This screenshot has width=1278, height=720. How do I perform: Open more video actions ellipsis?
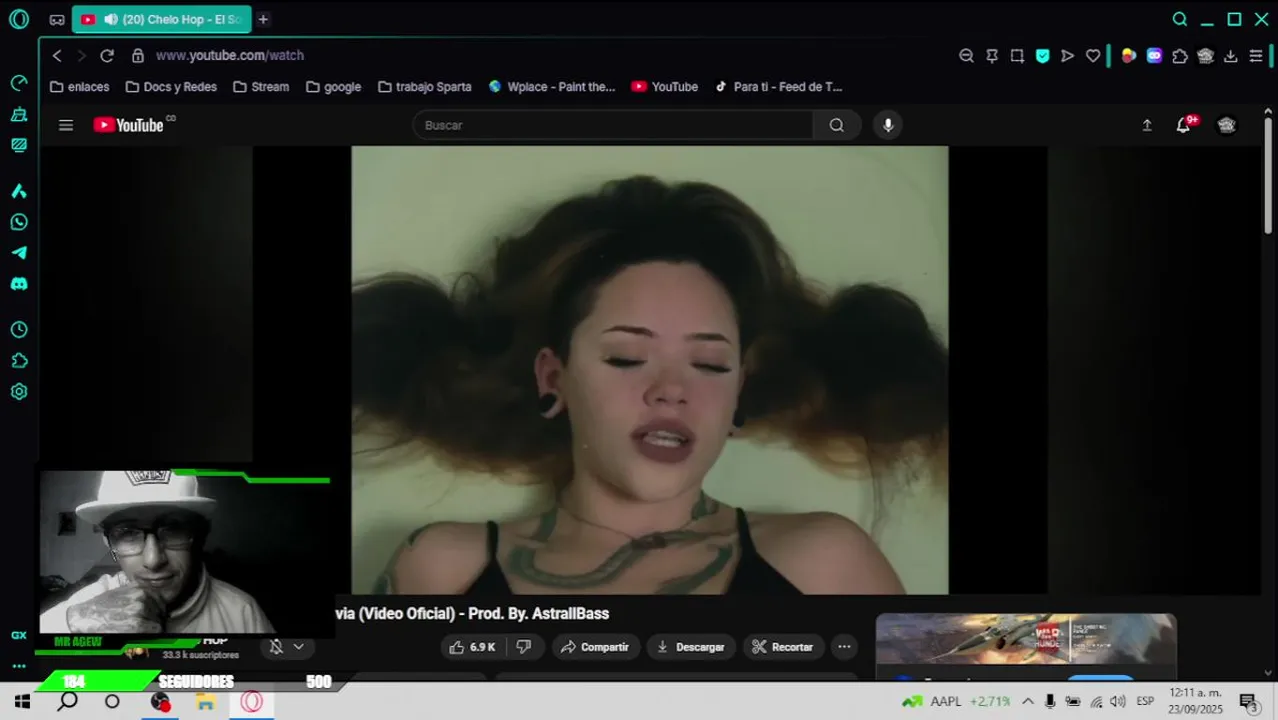click(844, 647)
